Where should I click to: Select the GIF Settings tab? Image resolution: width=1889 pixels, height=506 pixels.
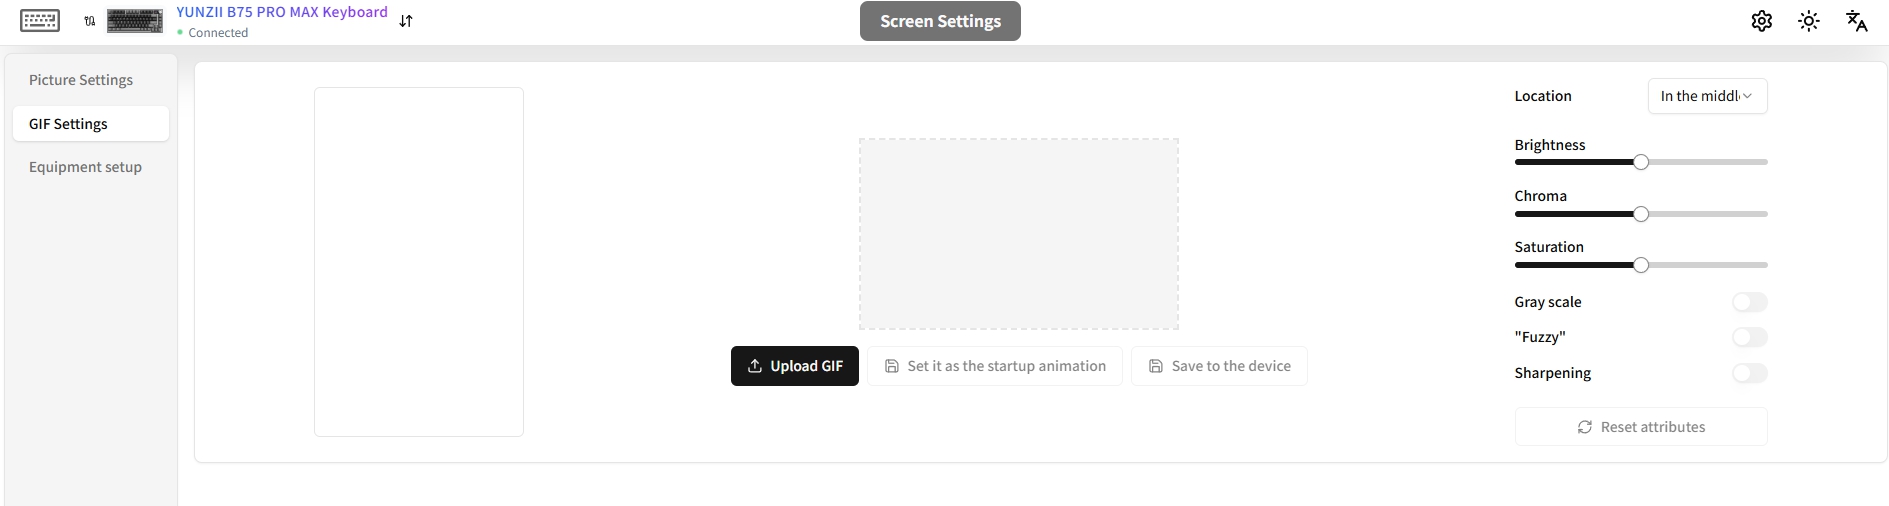pyautogui.click(x=91, y=124)
